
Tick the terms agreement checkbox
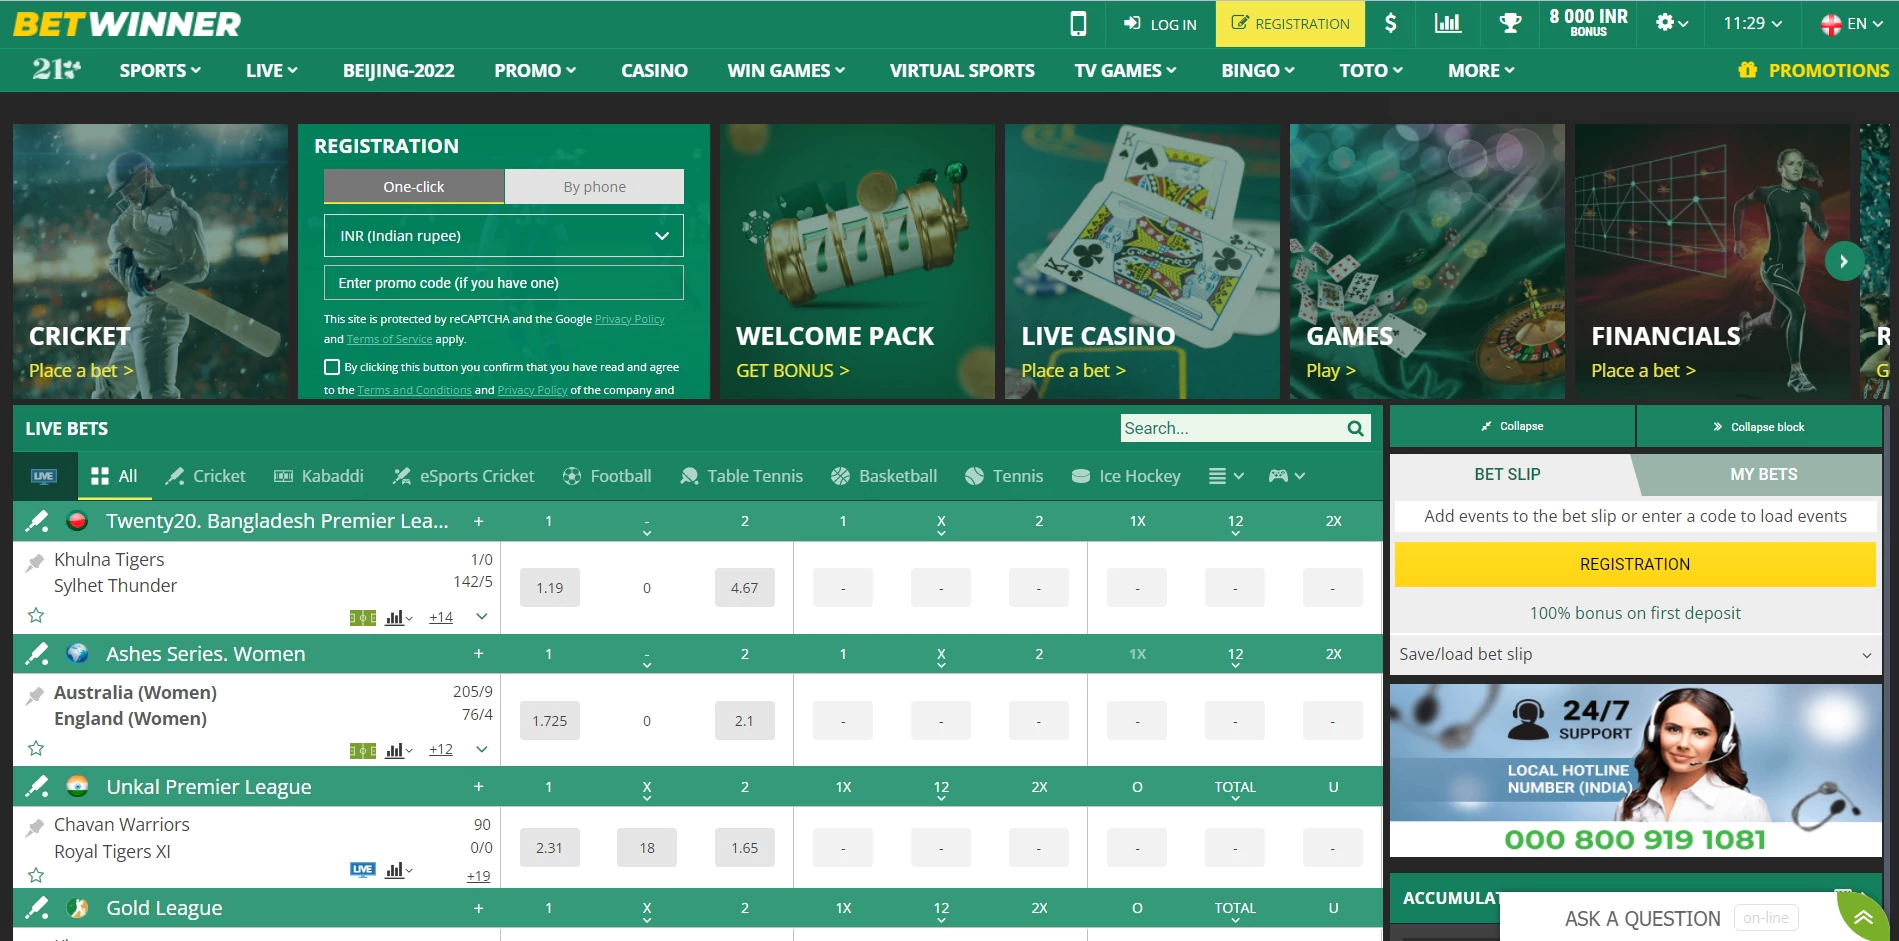[332, 367]
